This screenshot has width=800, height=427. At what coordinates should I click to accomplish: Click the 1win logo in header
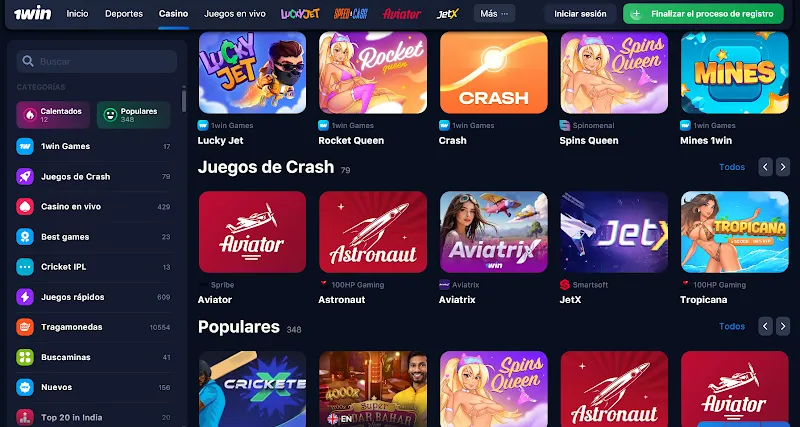click(32, 13)
